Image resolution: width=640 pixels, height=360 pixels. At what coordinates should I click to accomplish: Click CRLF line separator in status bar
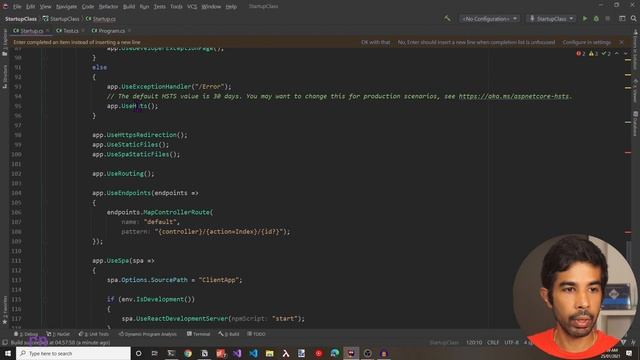tap(493, 342)
